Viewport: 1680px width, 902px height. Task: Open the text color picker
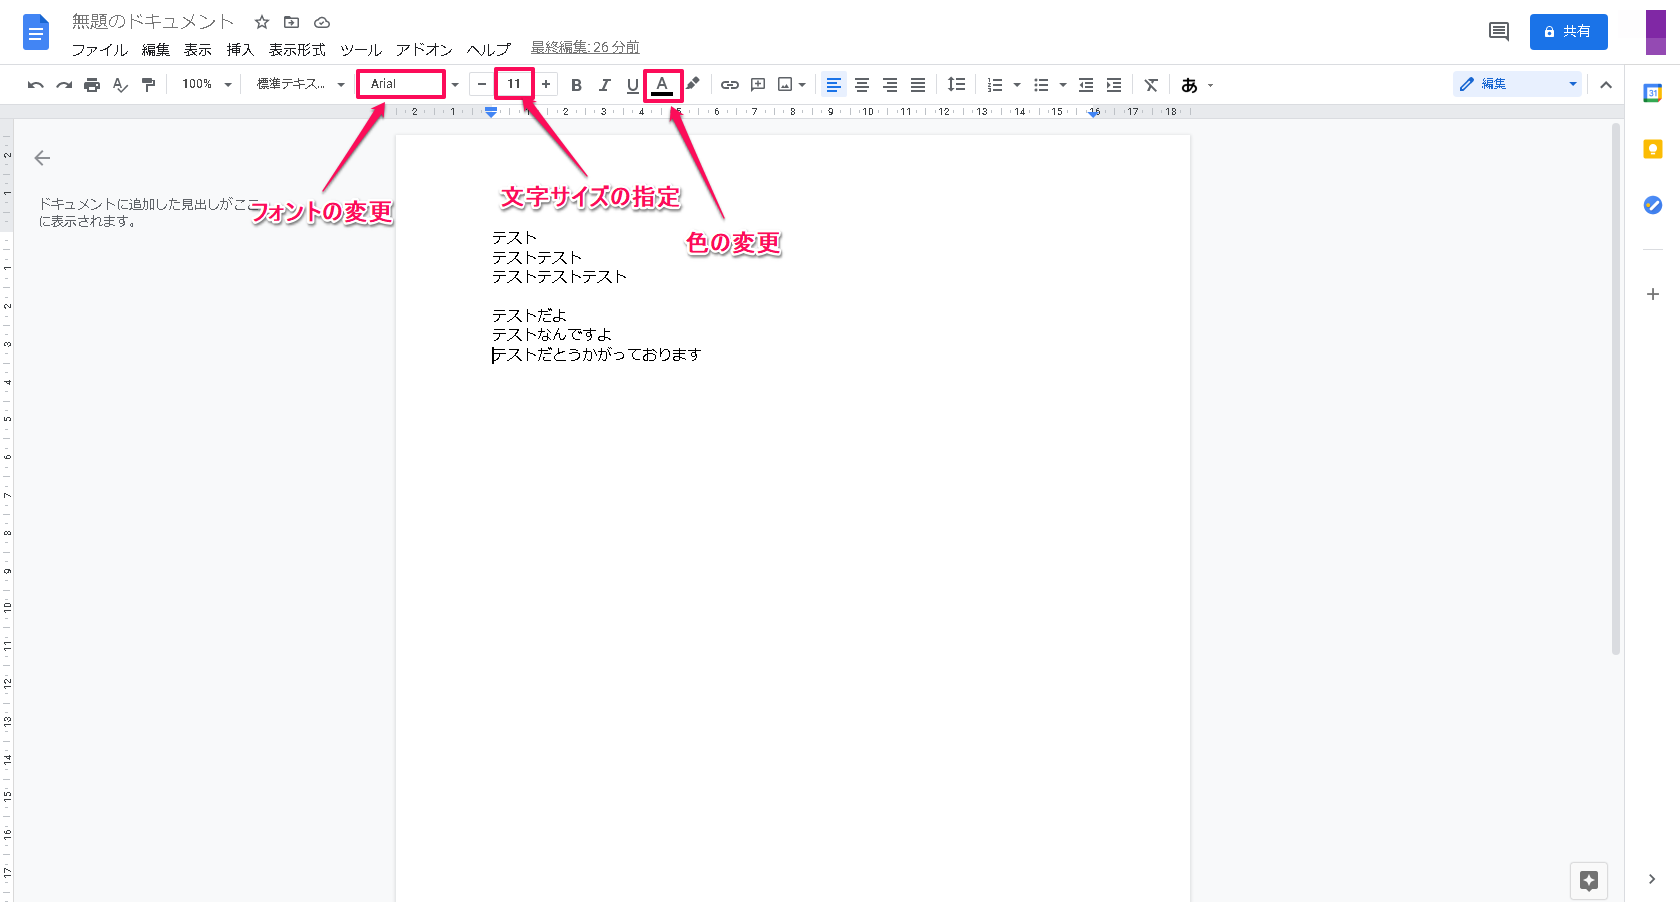pos(662,85)
